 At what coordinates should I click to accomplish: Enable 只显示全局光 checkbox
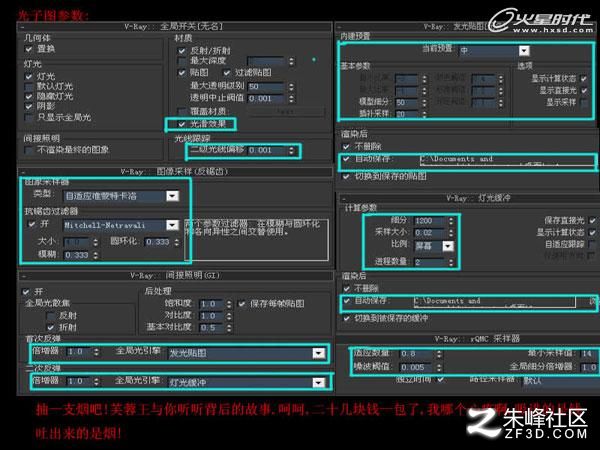[x=29, y=117]
